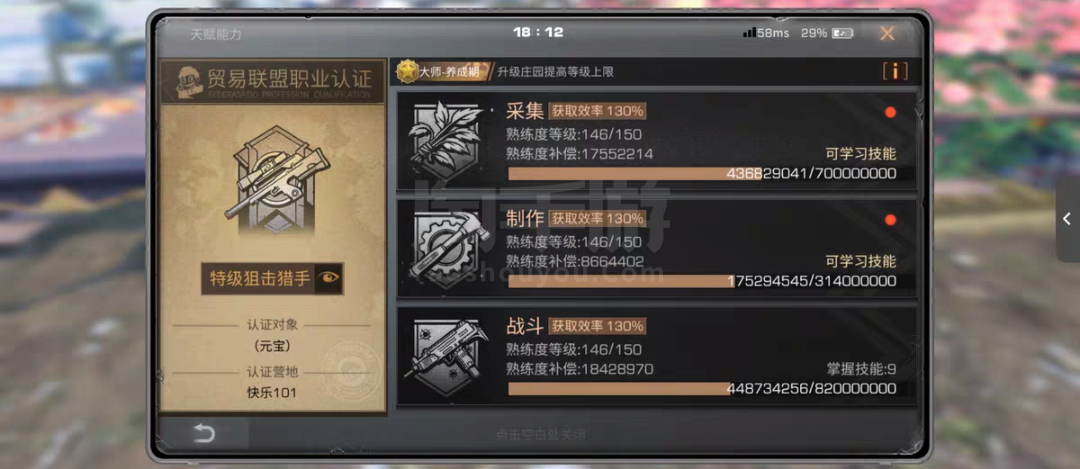Viewport: 1080px width, 469px height.
Task: Click the 采集 proficiency progress bar
Action: 702,174
